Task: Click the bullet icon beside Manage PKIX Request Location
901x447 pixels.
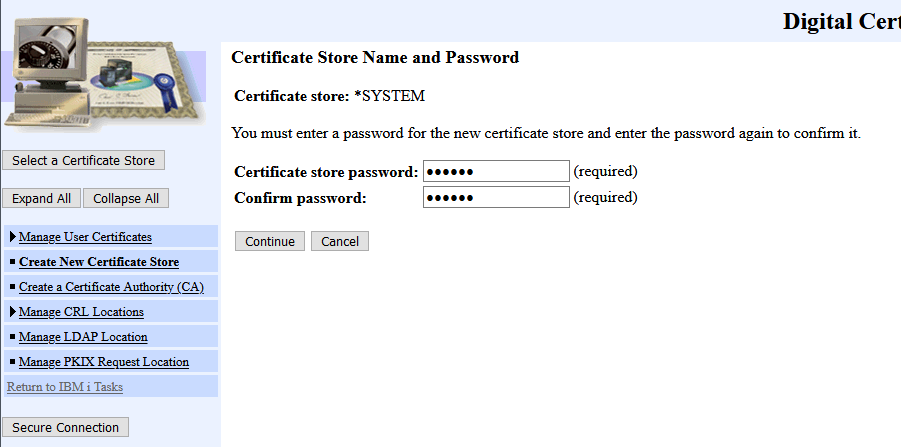Action: coord(12,362)
